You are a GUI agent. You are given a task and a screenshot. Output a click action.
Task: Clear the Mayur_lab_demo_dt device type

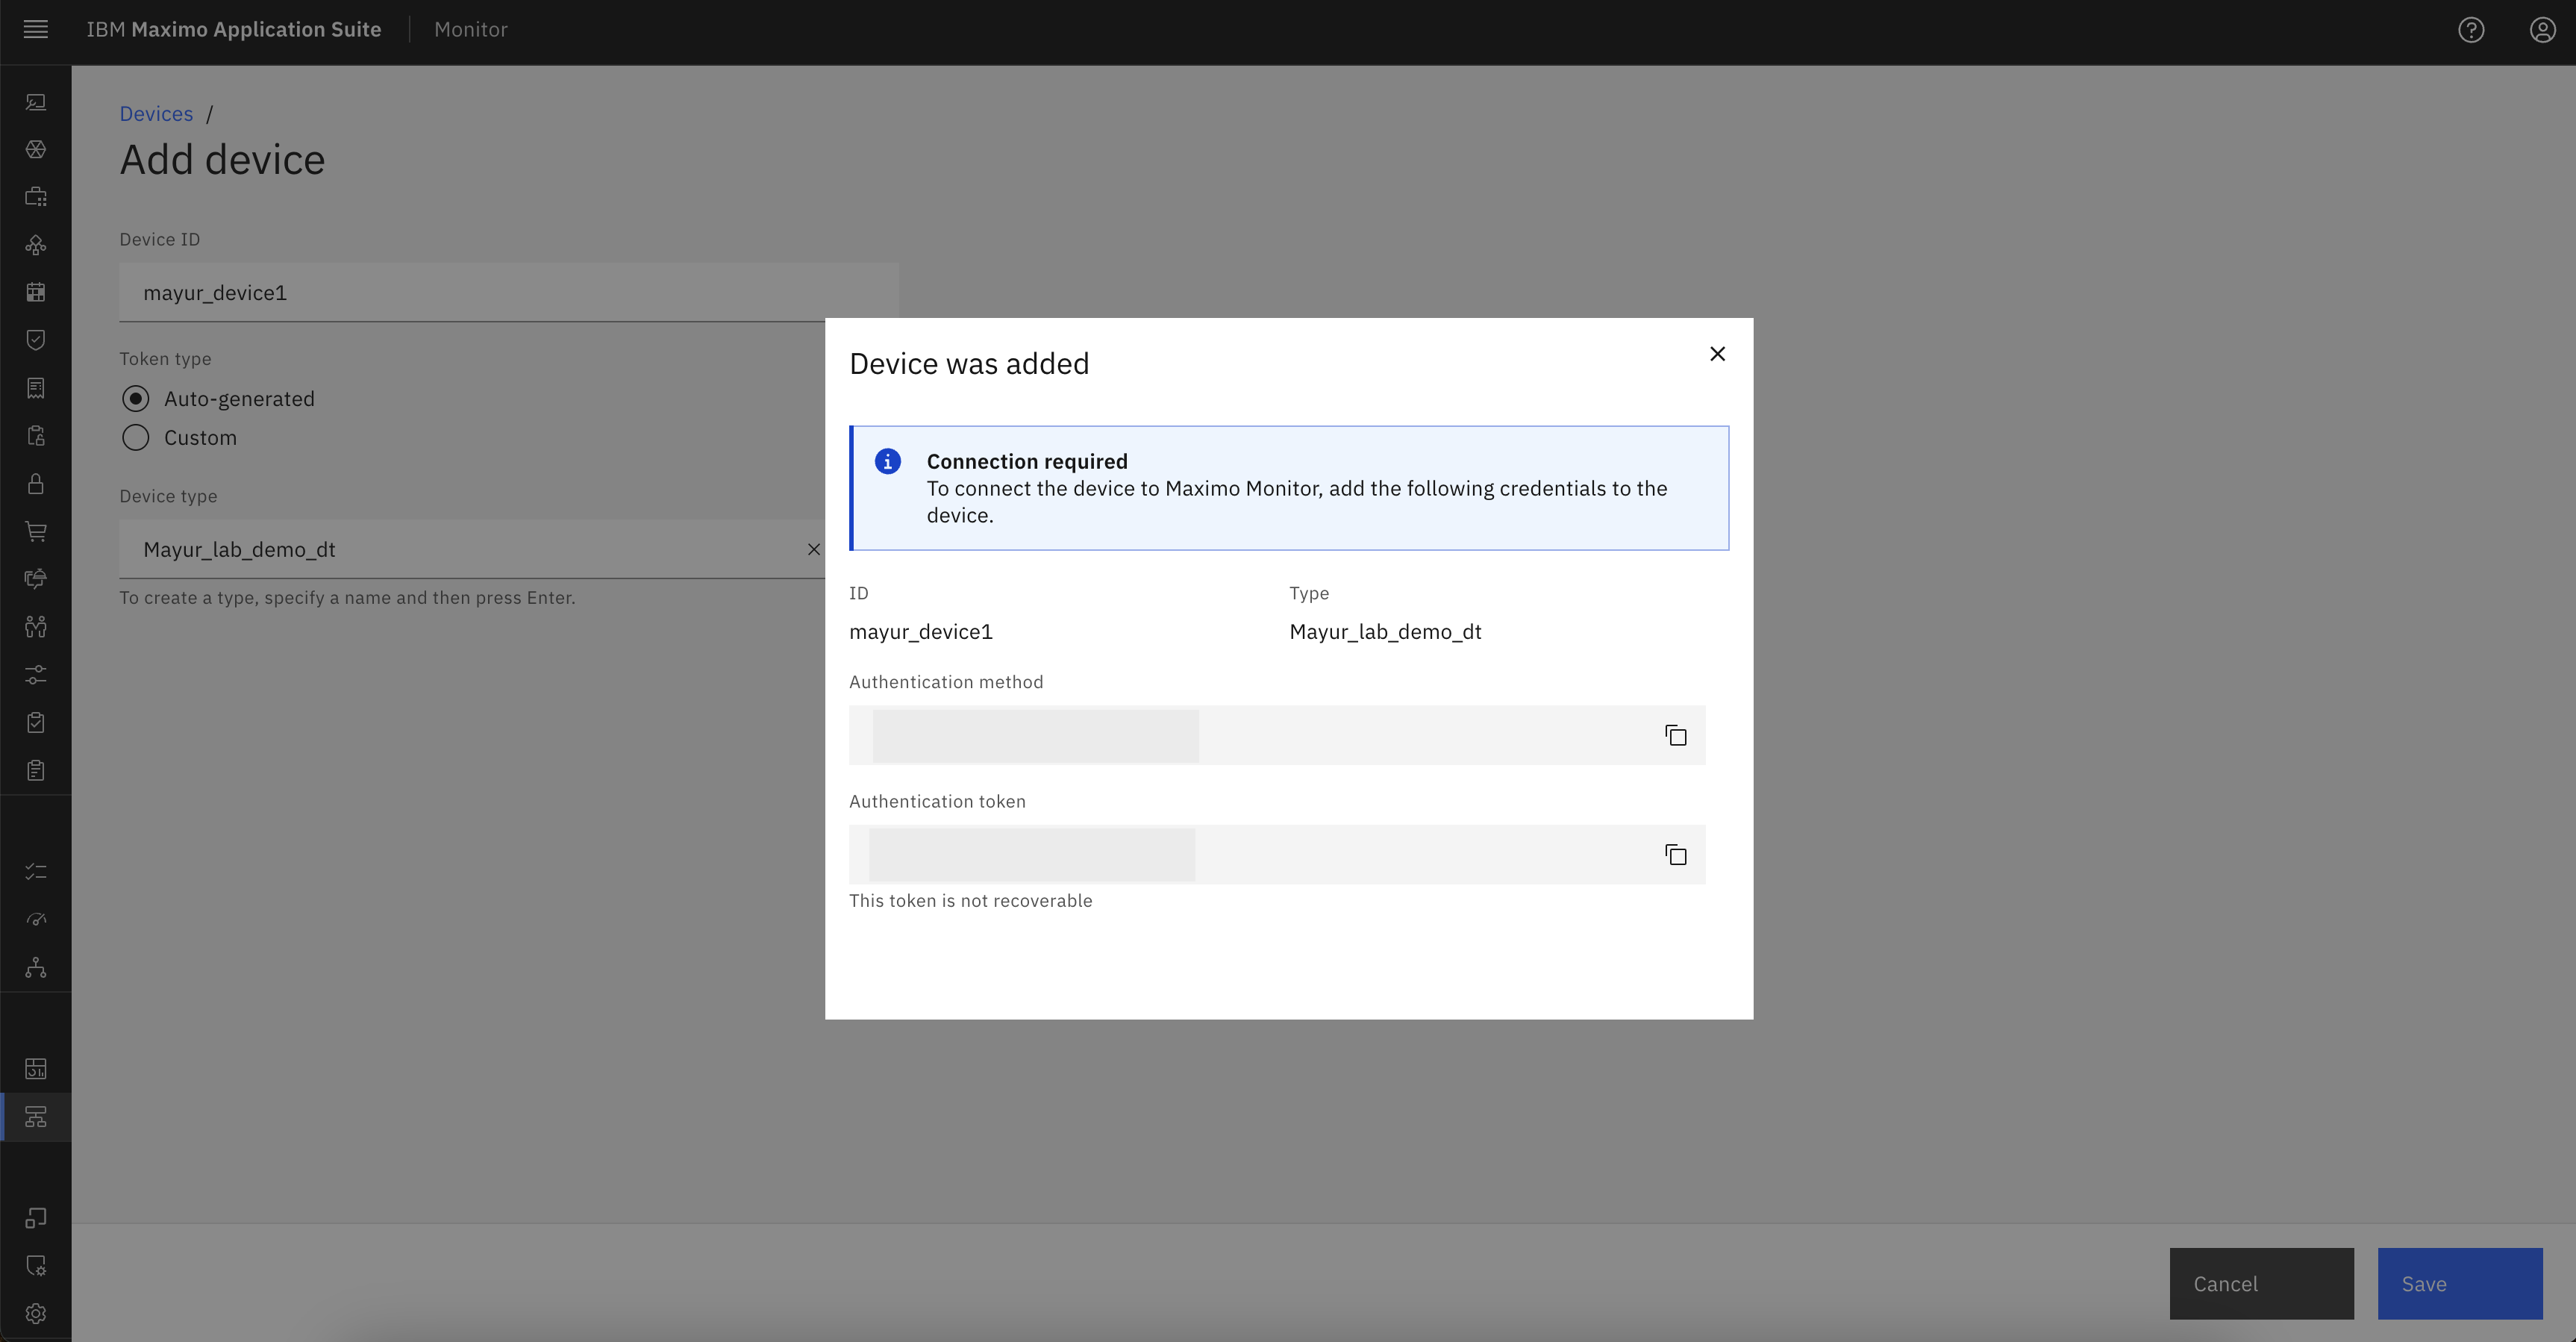click(813, 550)
